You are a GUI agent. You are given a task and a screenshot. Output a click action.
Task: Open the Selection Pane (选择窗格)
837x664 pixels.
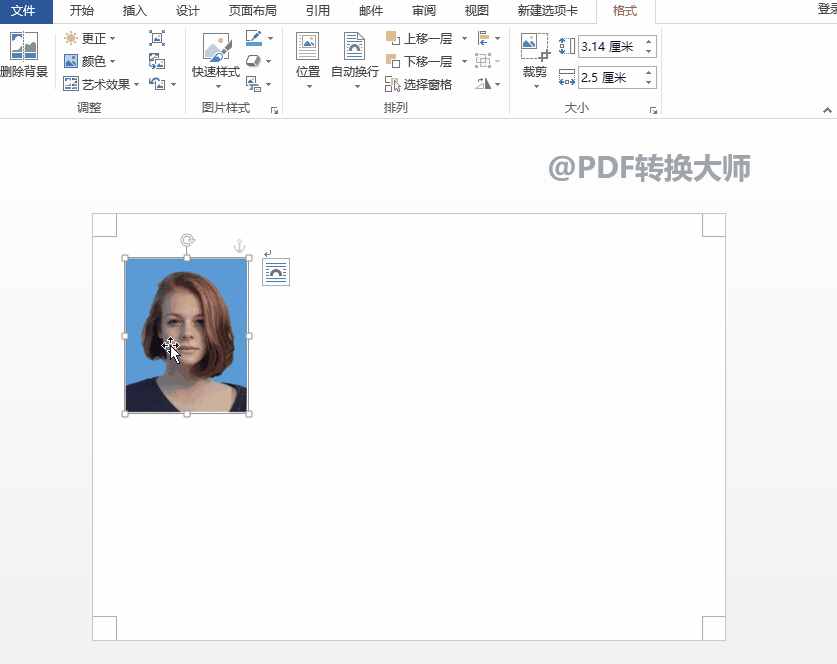point(419,85)
